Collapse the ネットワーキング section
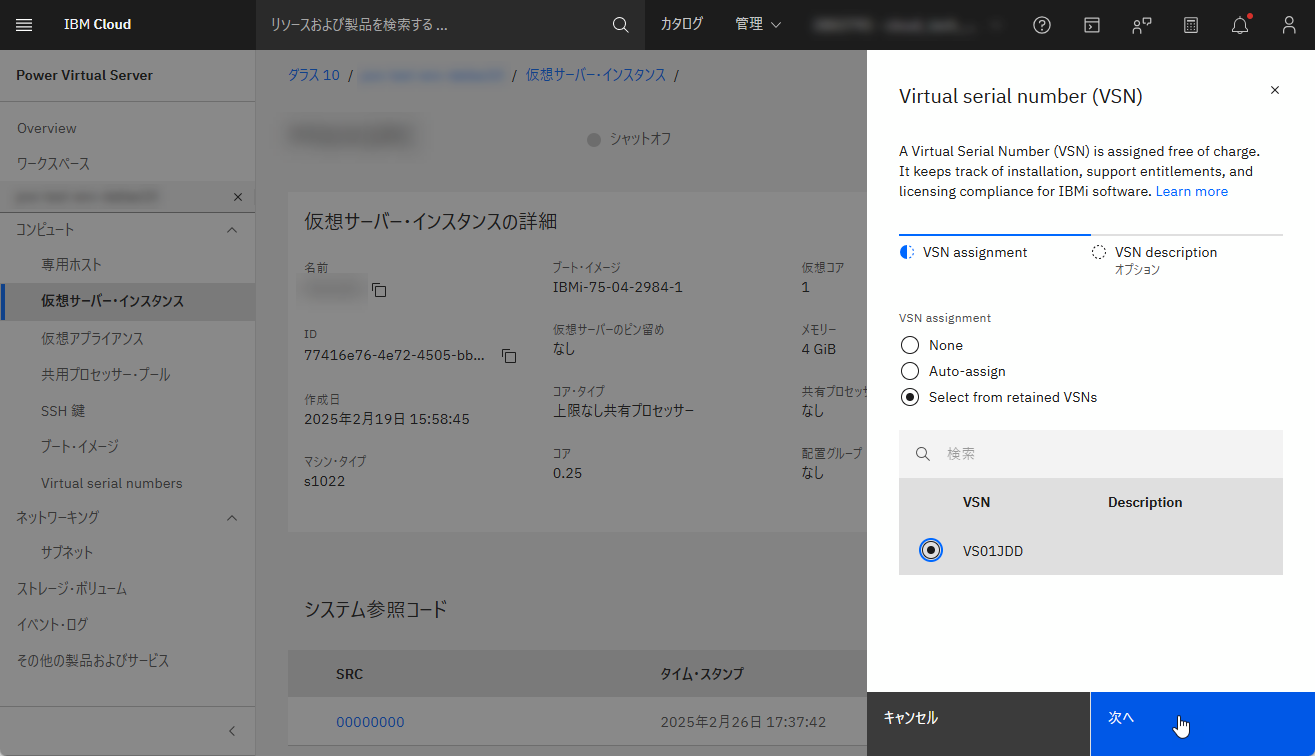This screenshot has height=756, width=1315. click(x=232, y=518)
